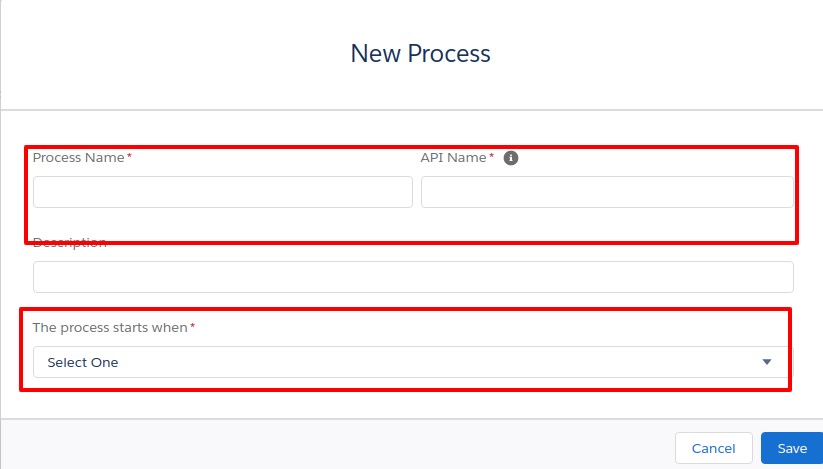Click the red asterisk after API Name
This screenshot has width=823, height=469.
click(x=492, y=157)
